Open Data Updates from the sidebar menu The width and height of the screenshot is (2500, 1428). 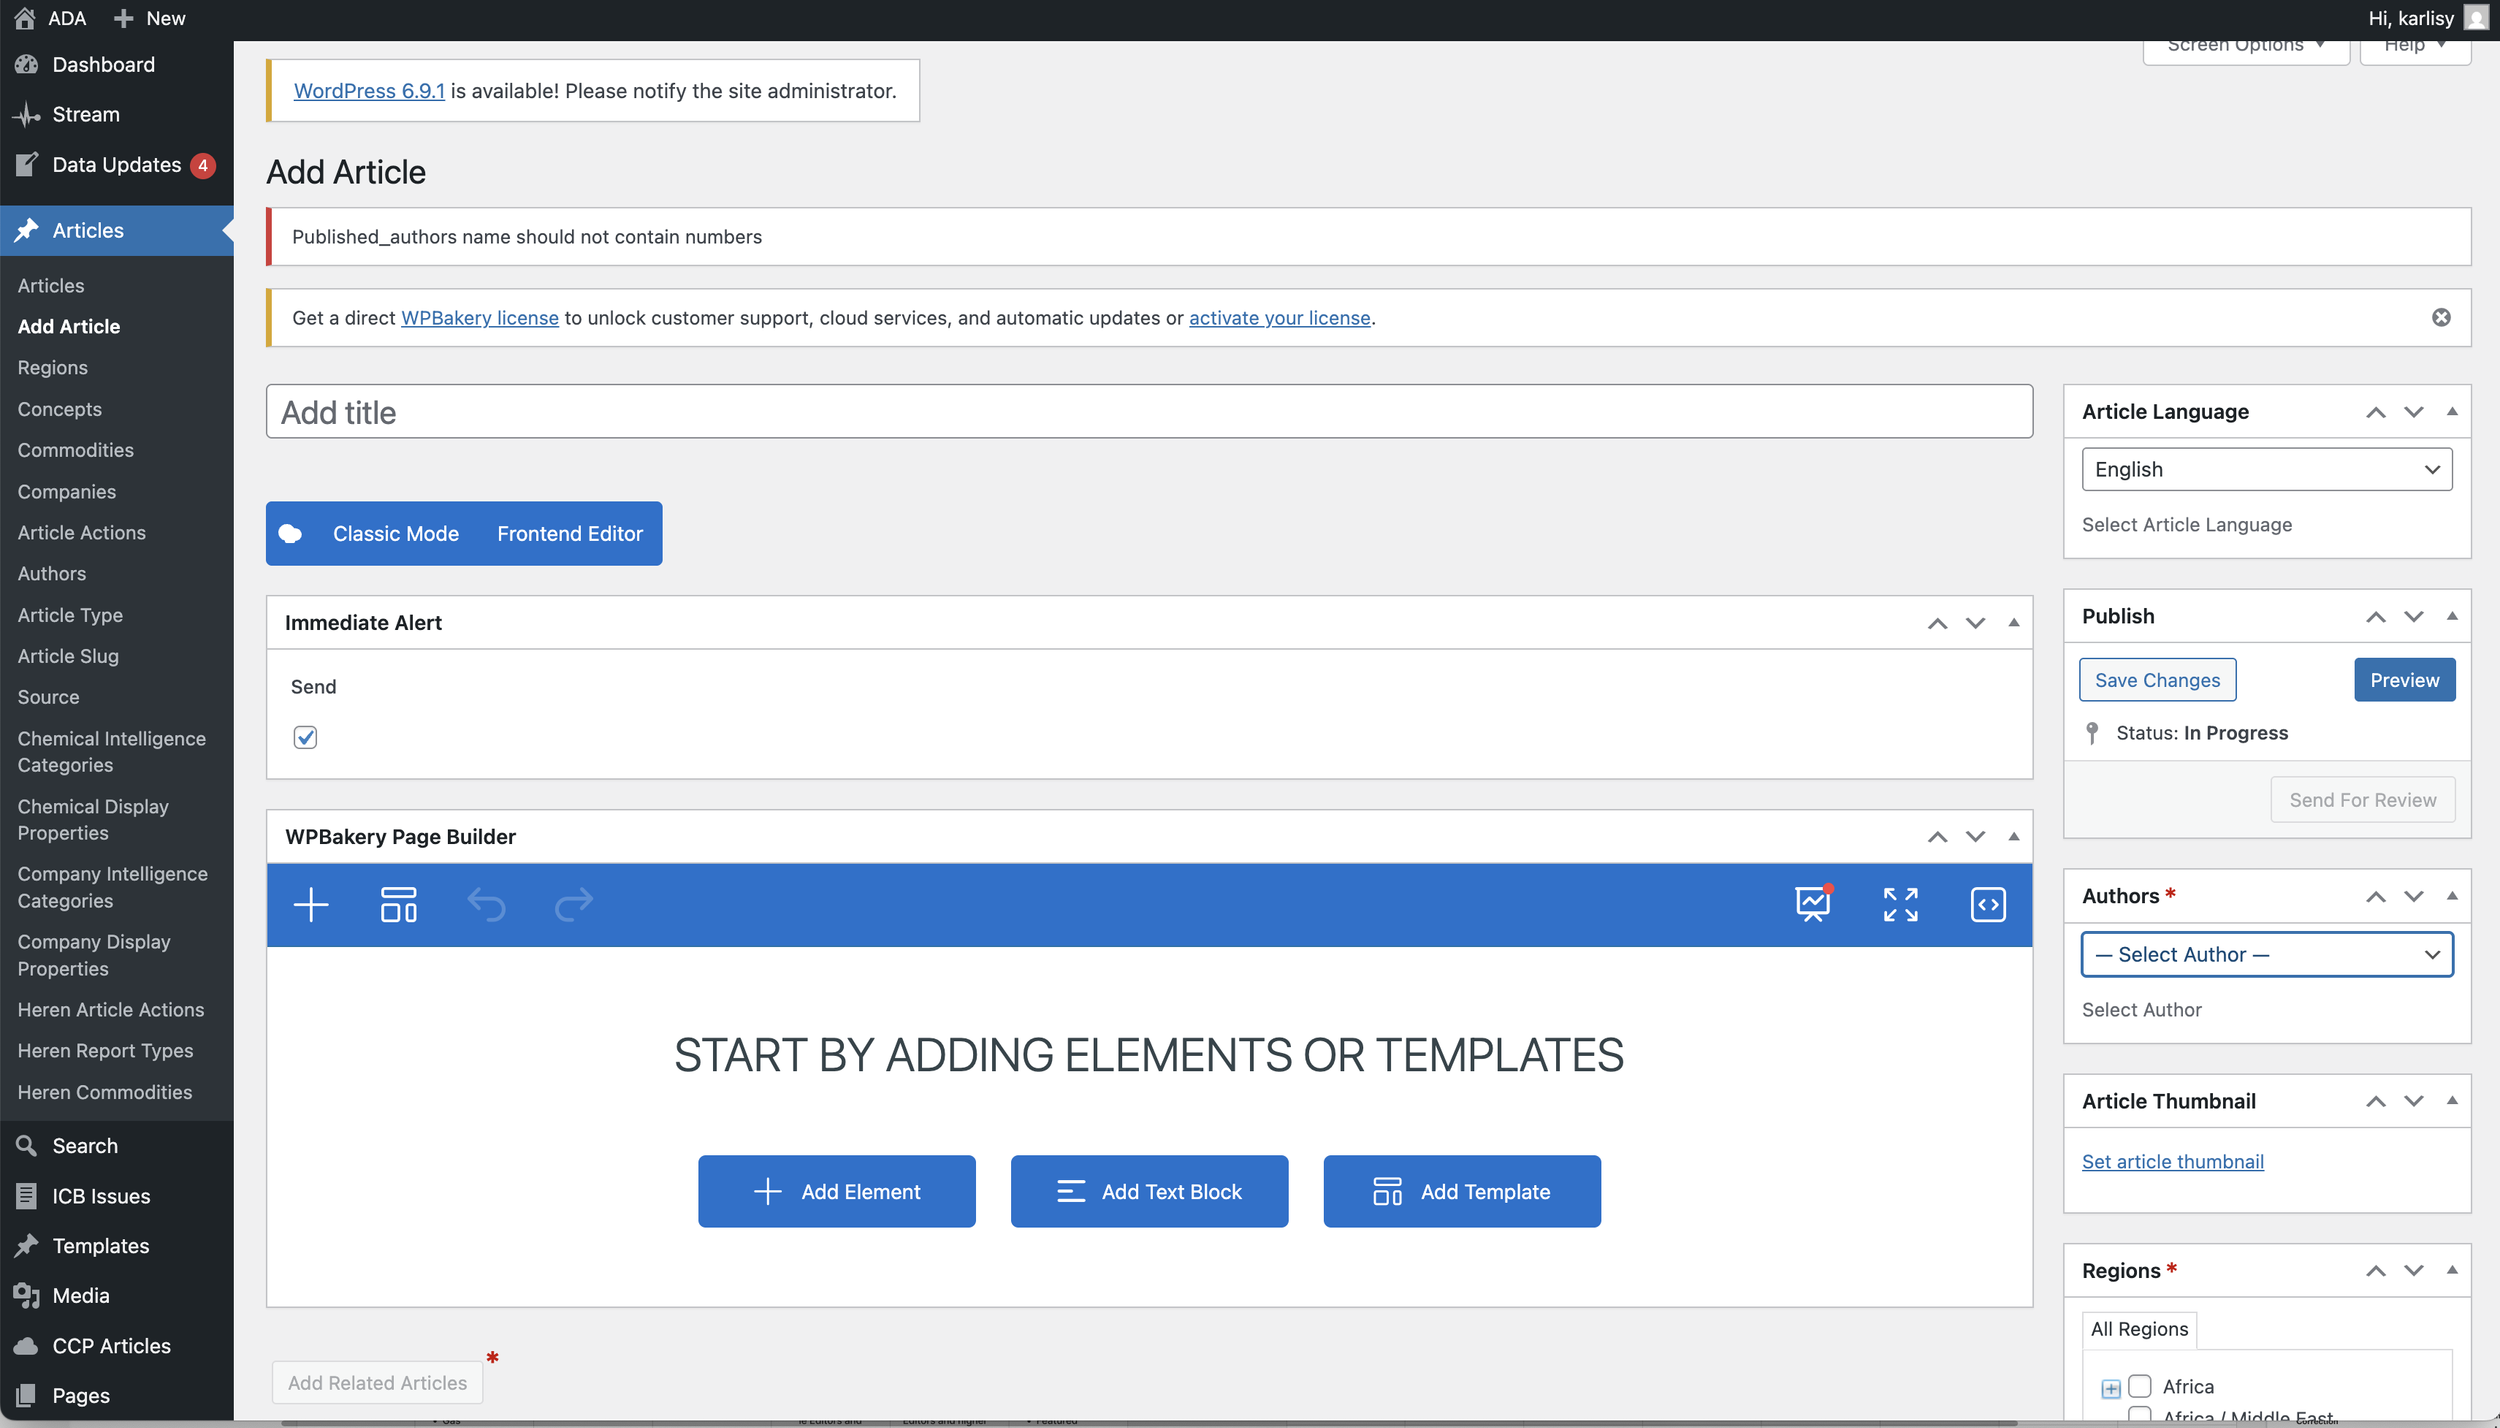(x=117, y=164)
